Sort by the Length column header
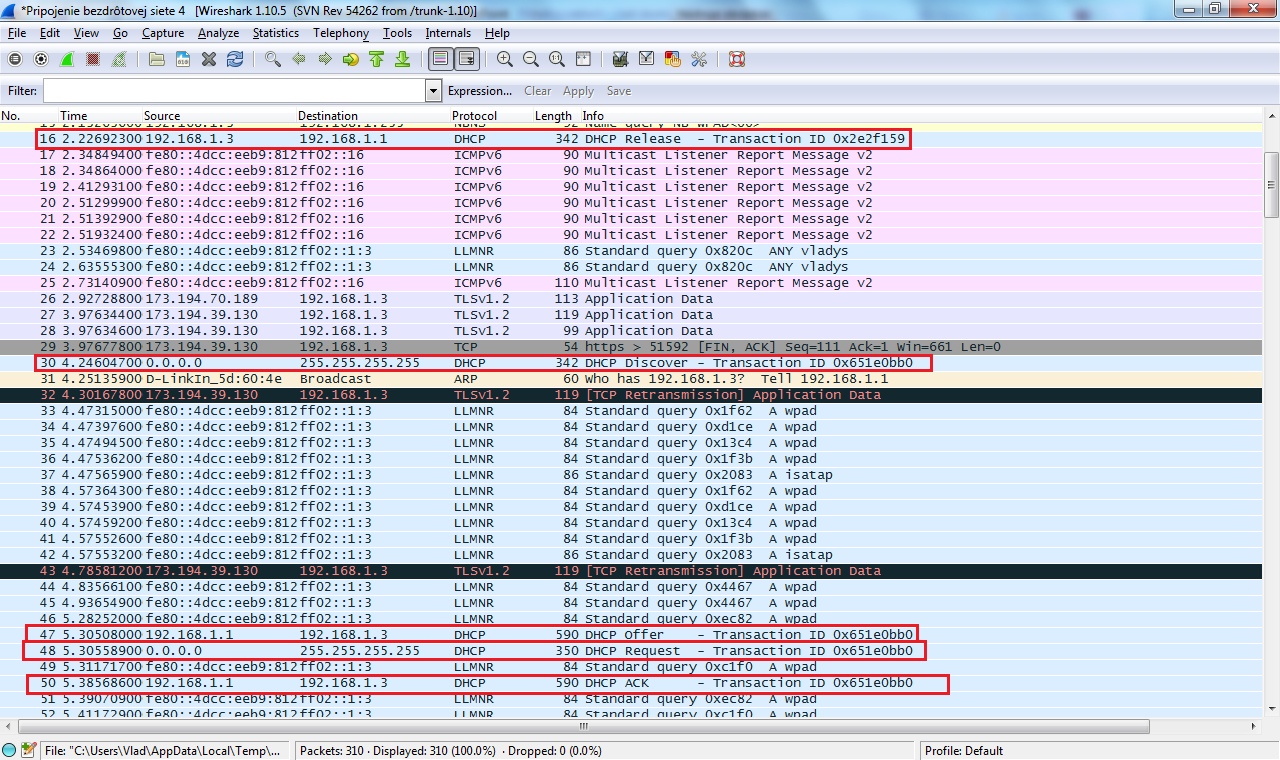Image resolution: width=1280 pixels, height=760 pixels. point(553,116)
